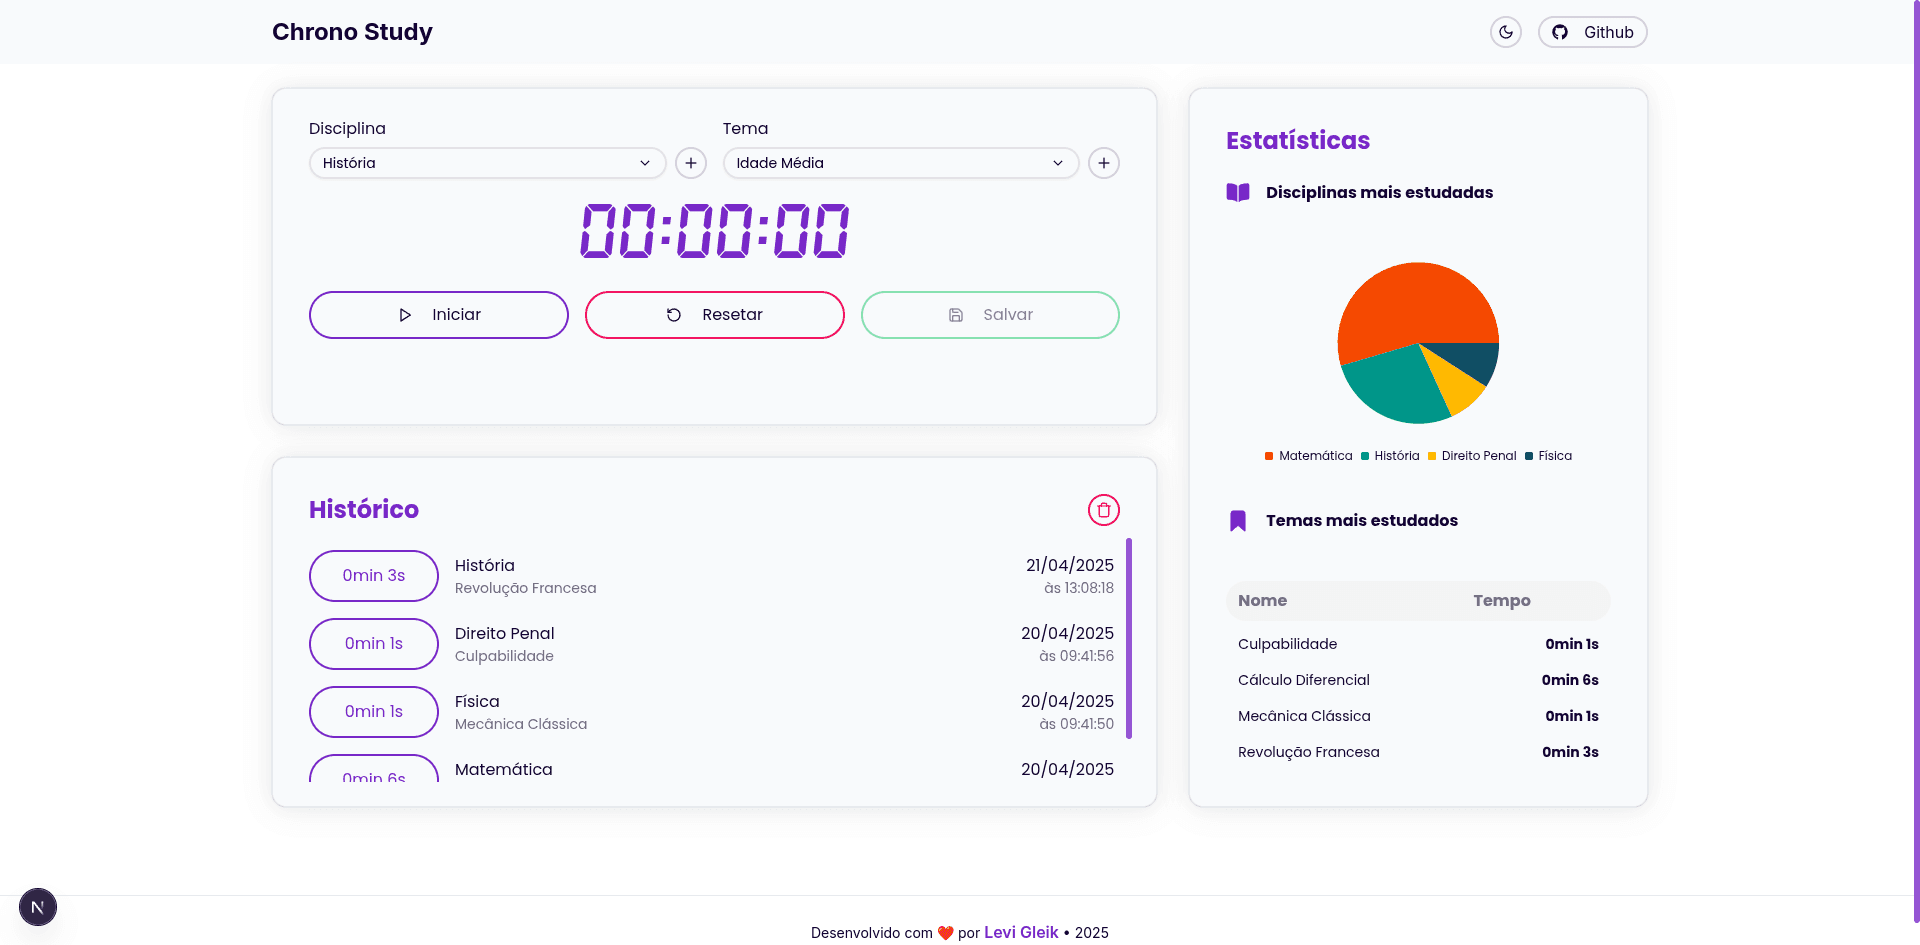Image resolution: width=1920 pixels, height=945 pixels.
Task: Click the Salvar button
Action: pyautogui.click(x=990, y=315)
